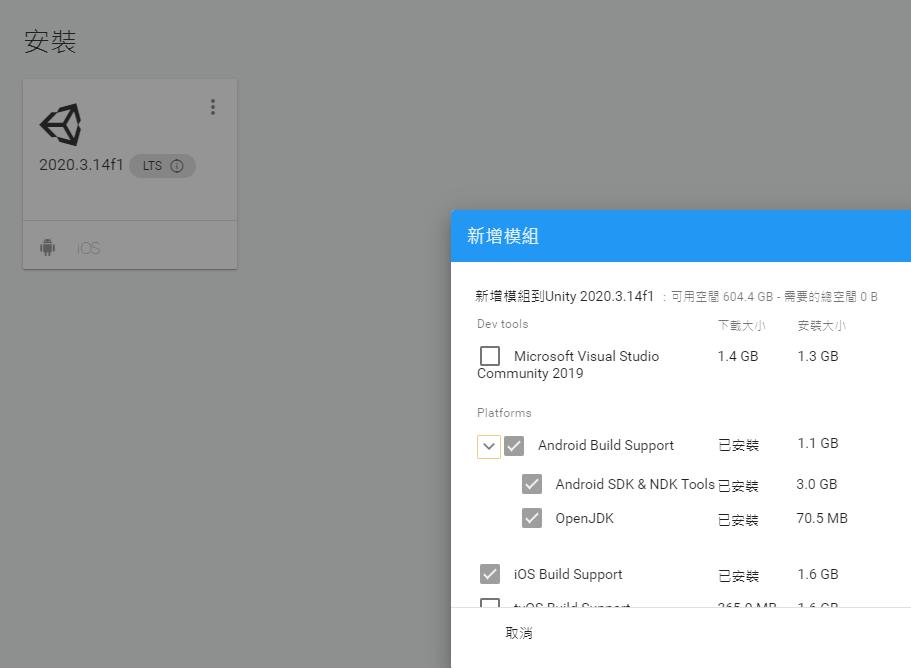911x668 pixels.
Task: Click the 1.3 GB install size value
Action: coord(818,356)
